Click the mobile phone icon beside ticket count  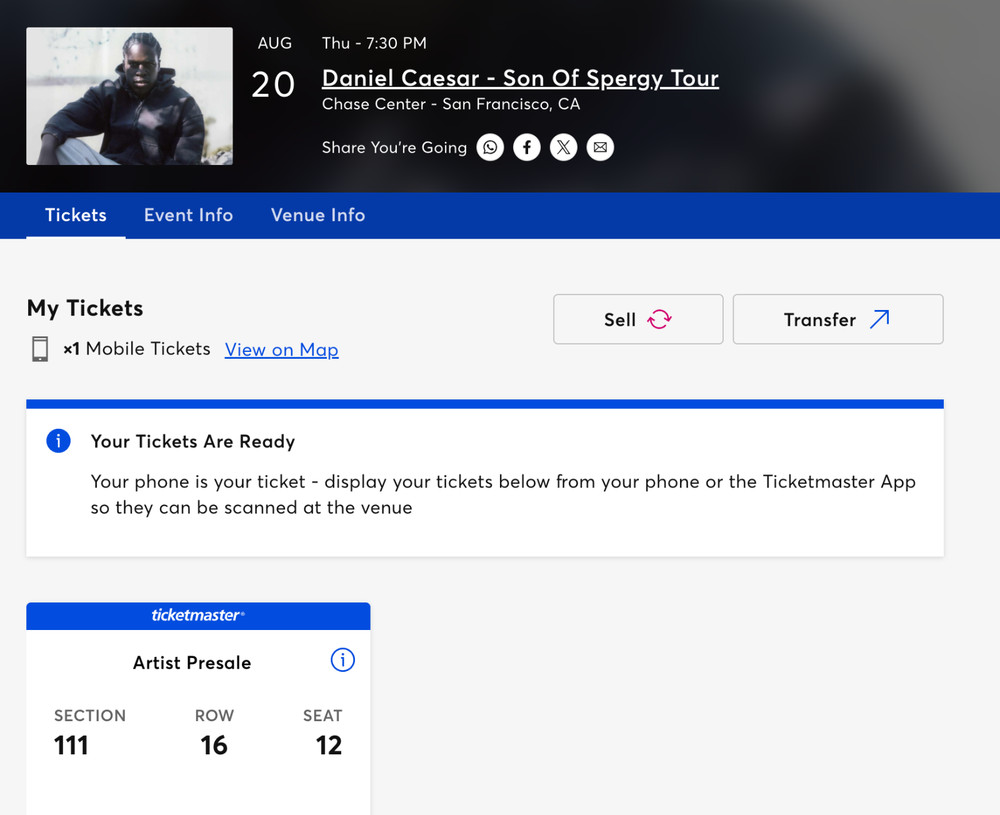40,349
